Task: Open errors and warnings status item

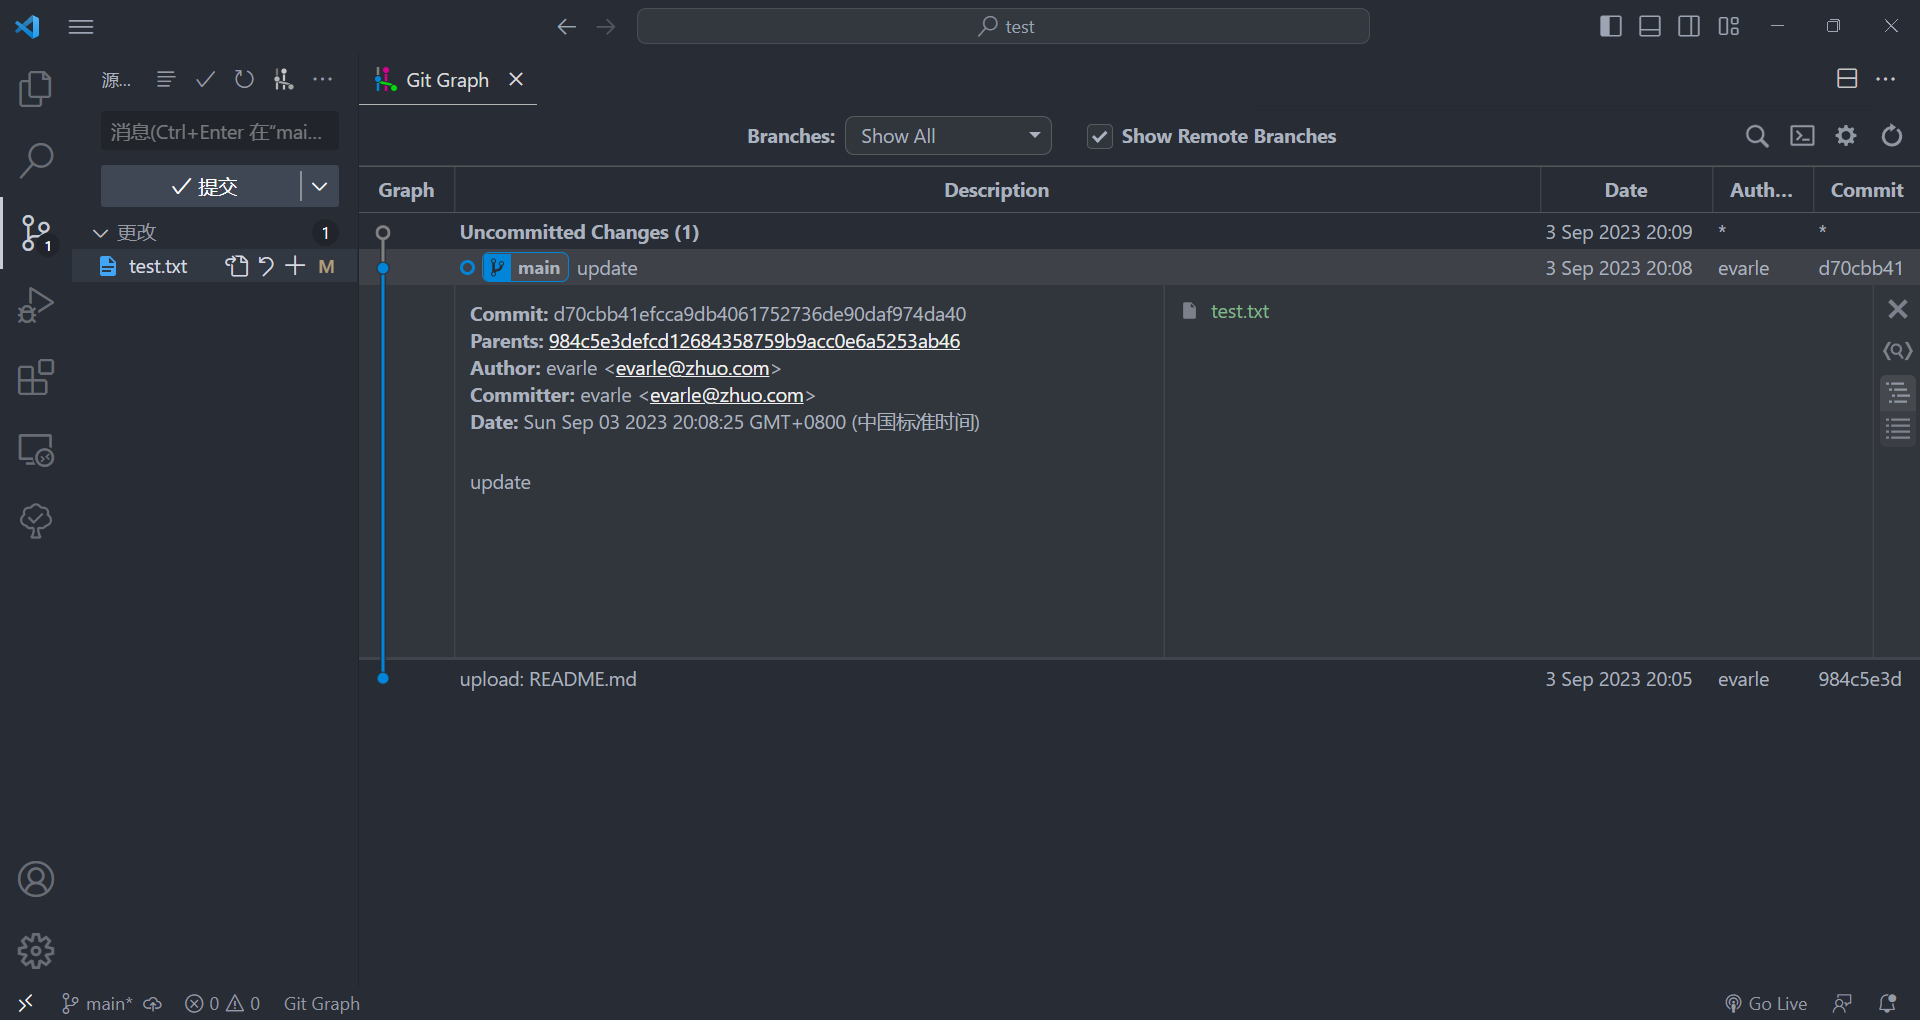Action: click(x=223, y=1003)
